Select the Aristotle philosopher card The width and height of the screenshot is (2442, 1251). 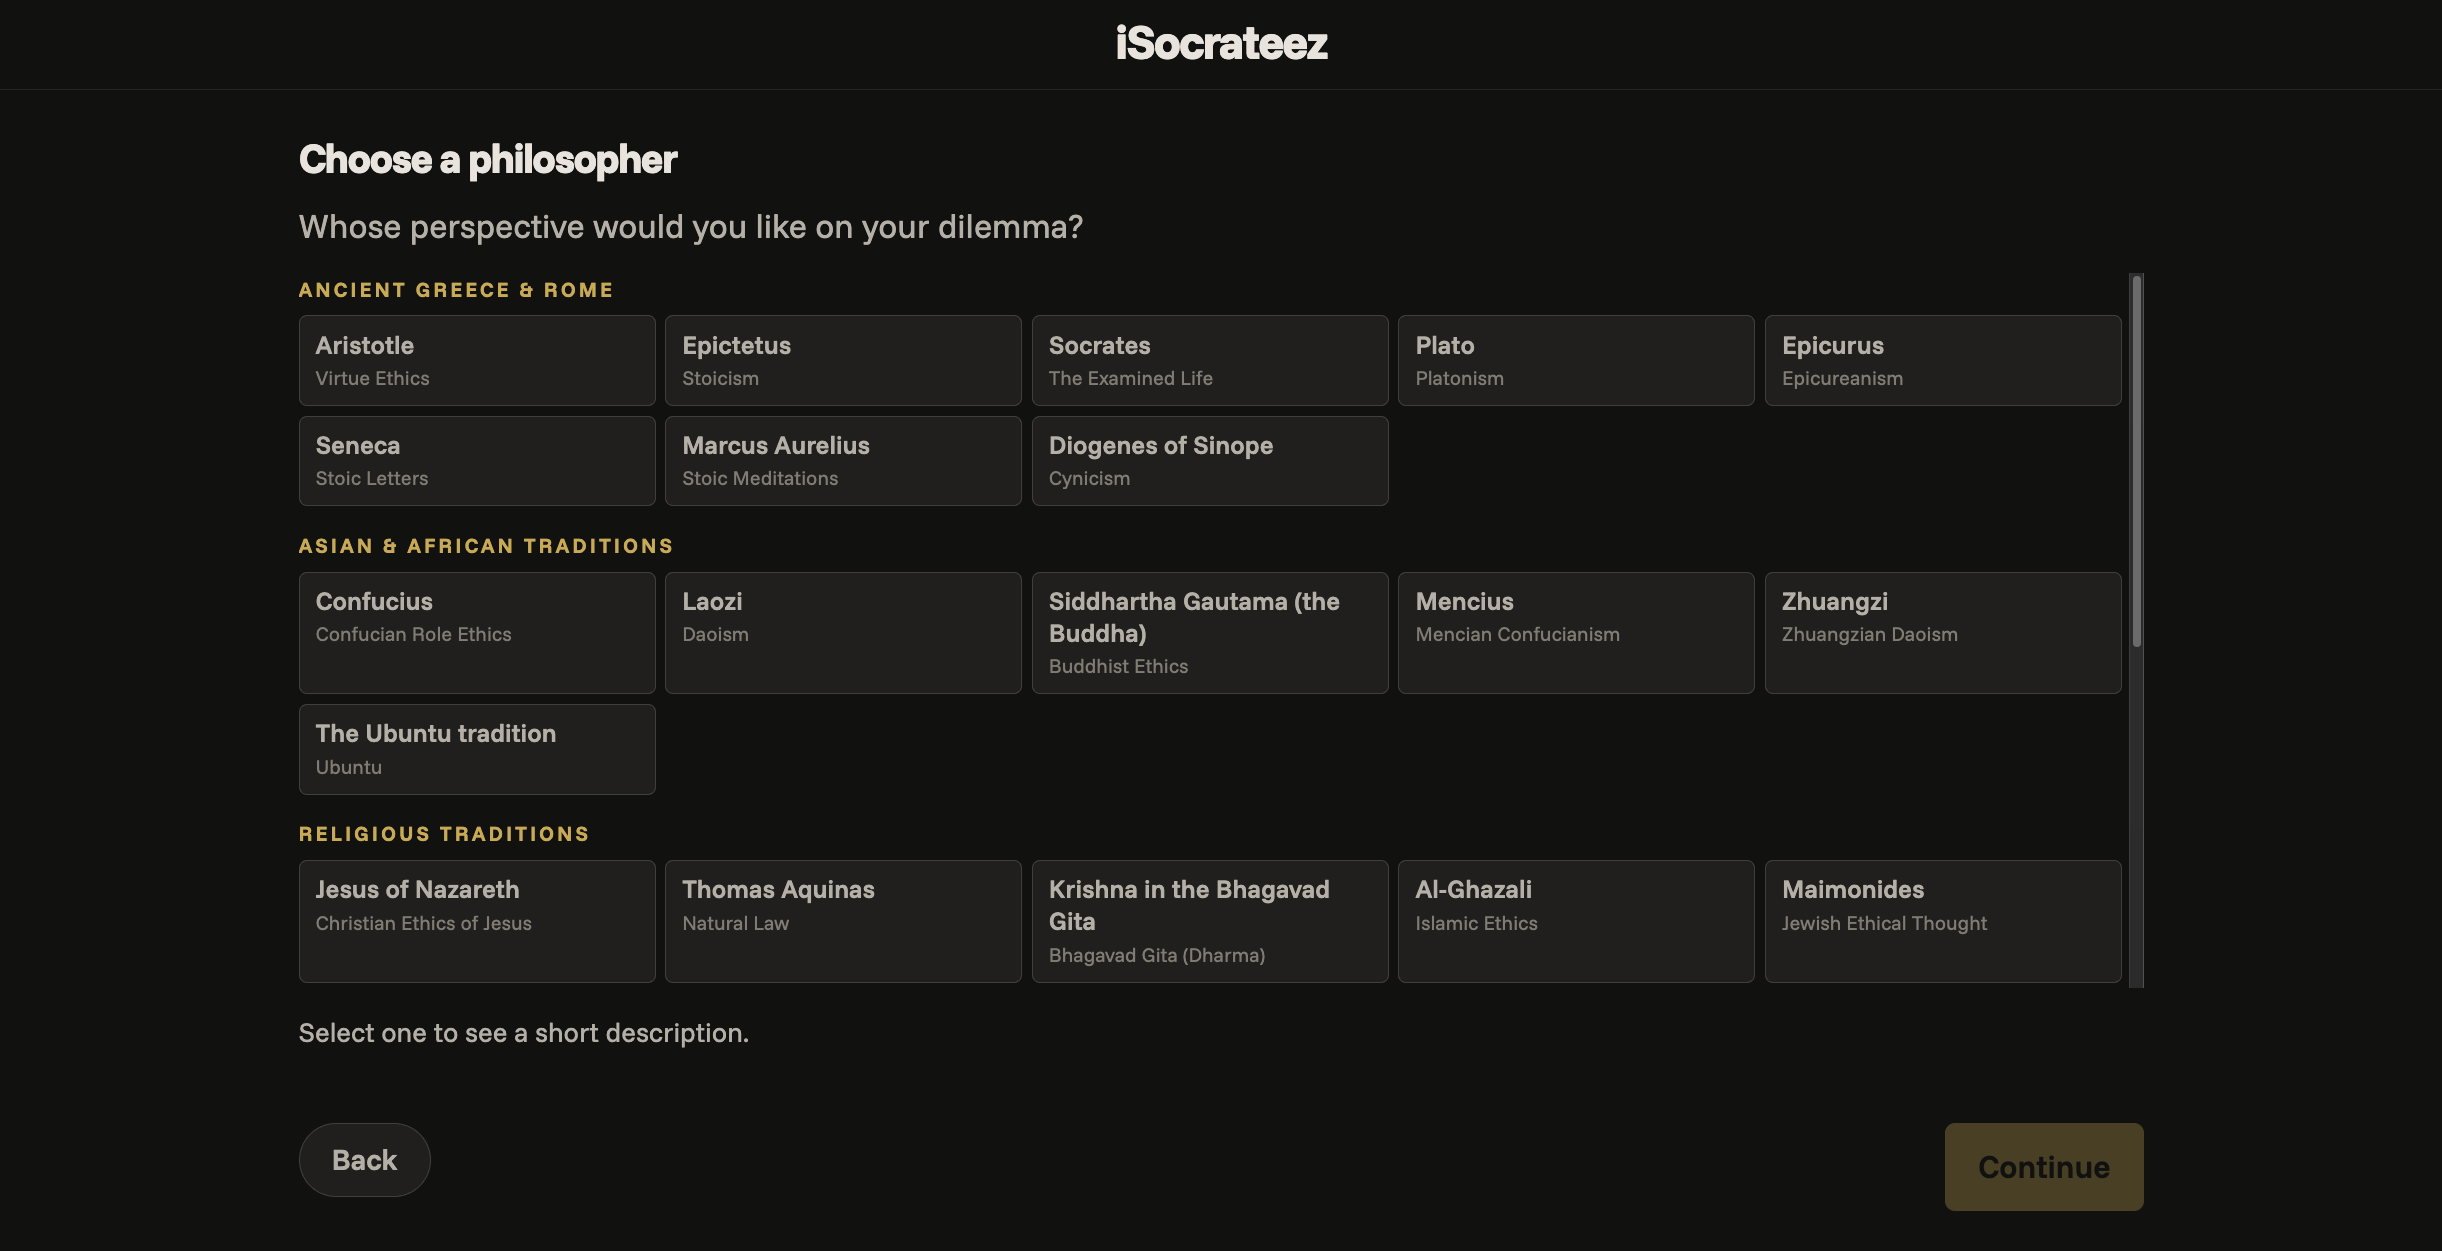point(477,360)
